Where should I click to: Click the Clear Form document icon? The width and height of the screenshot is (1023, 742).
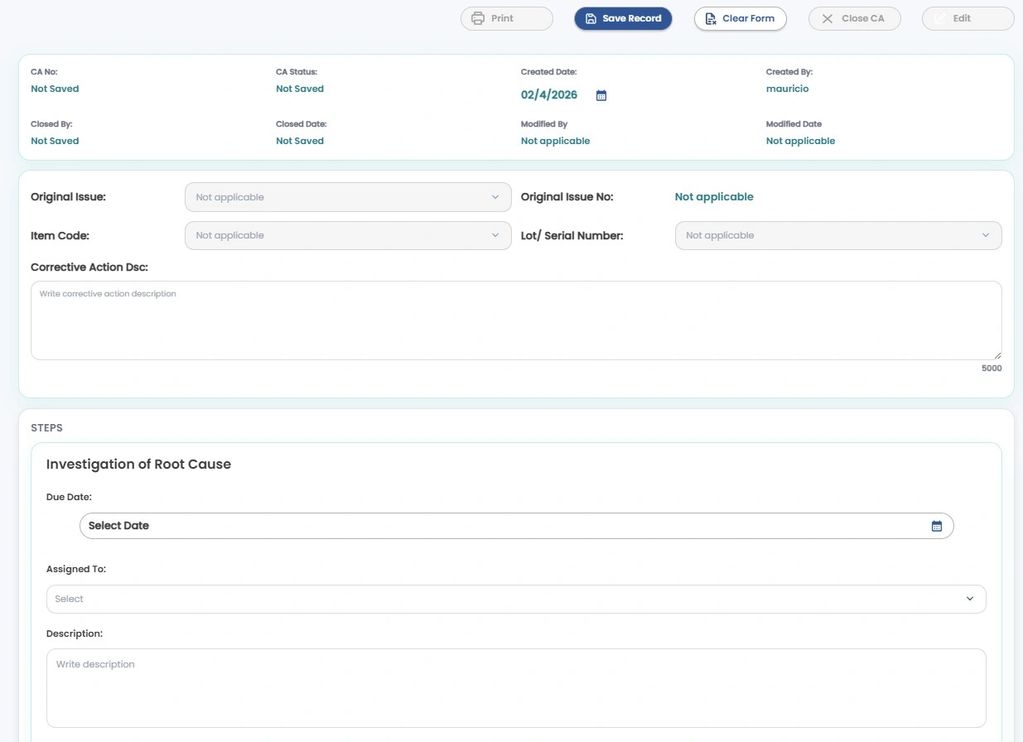(710, 19)
